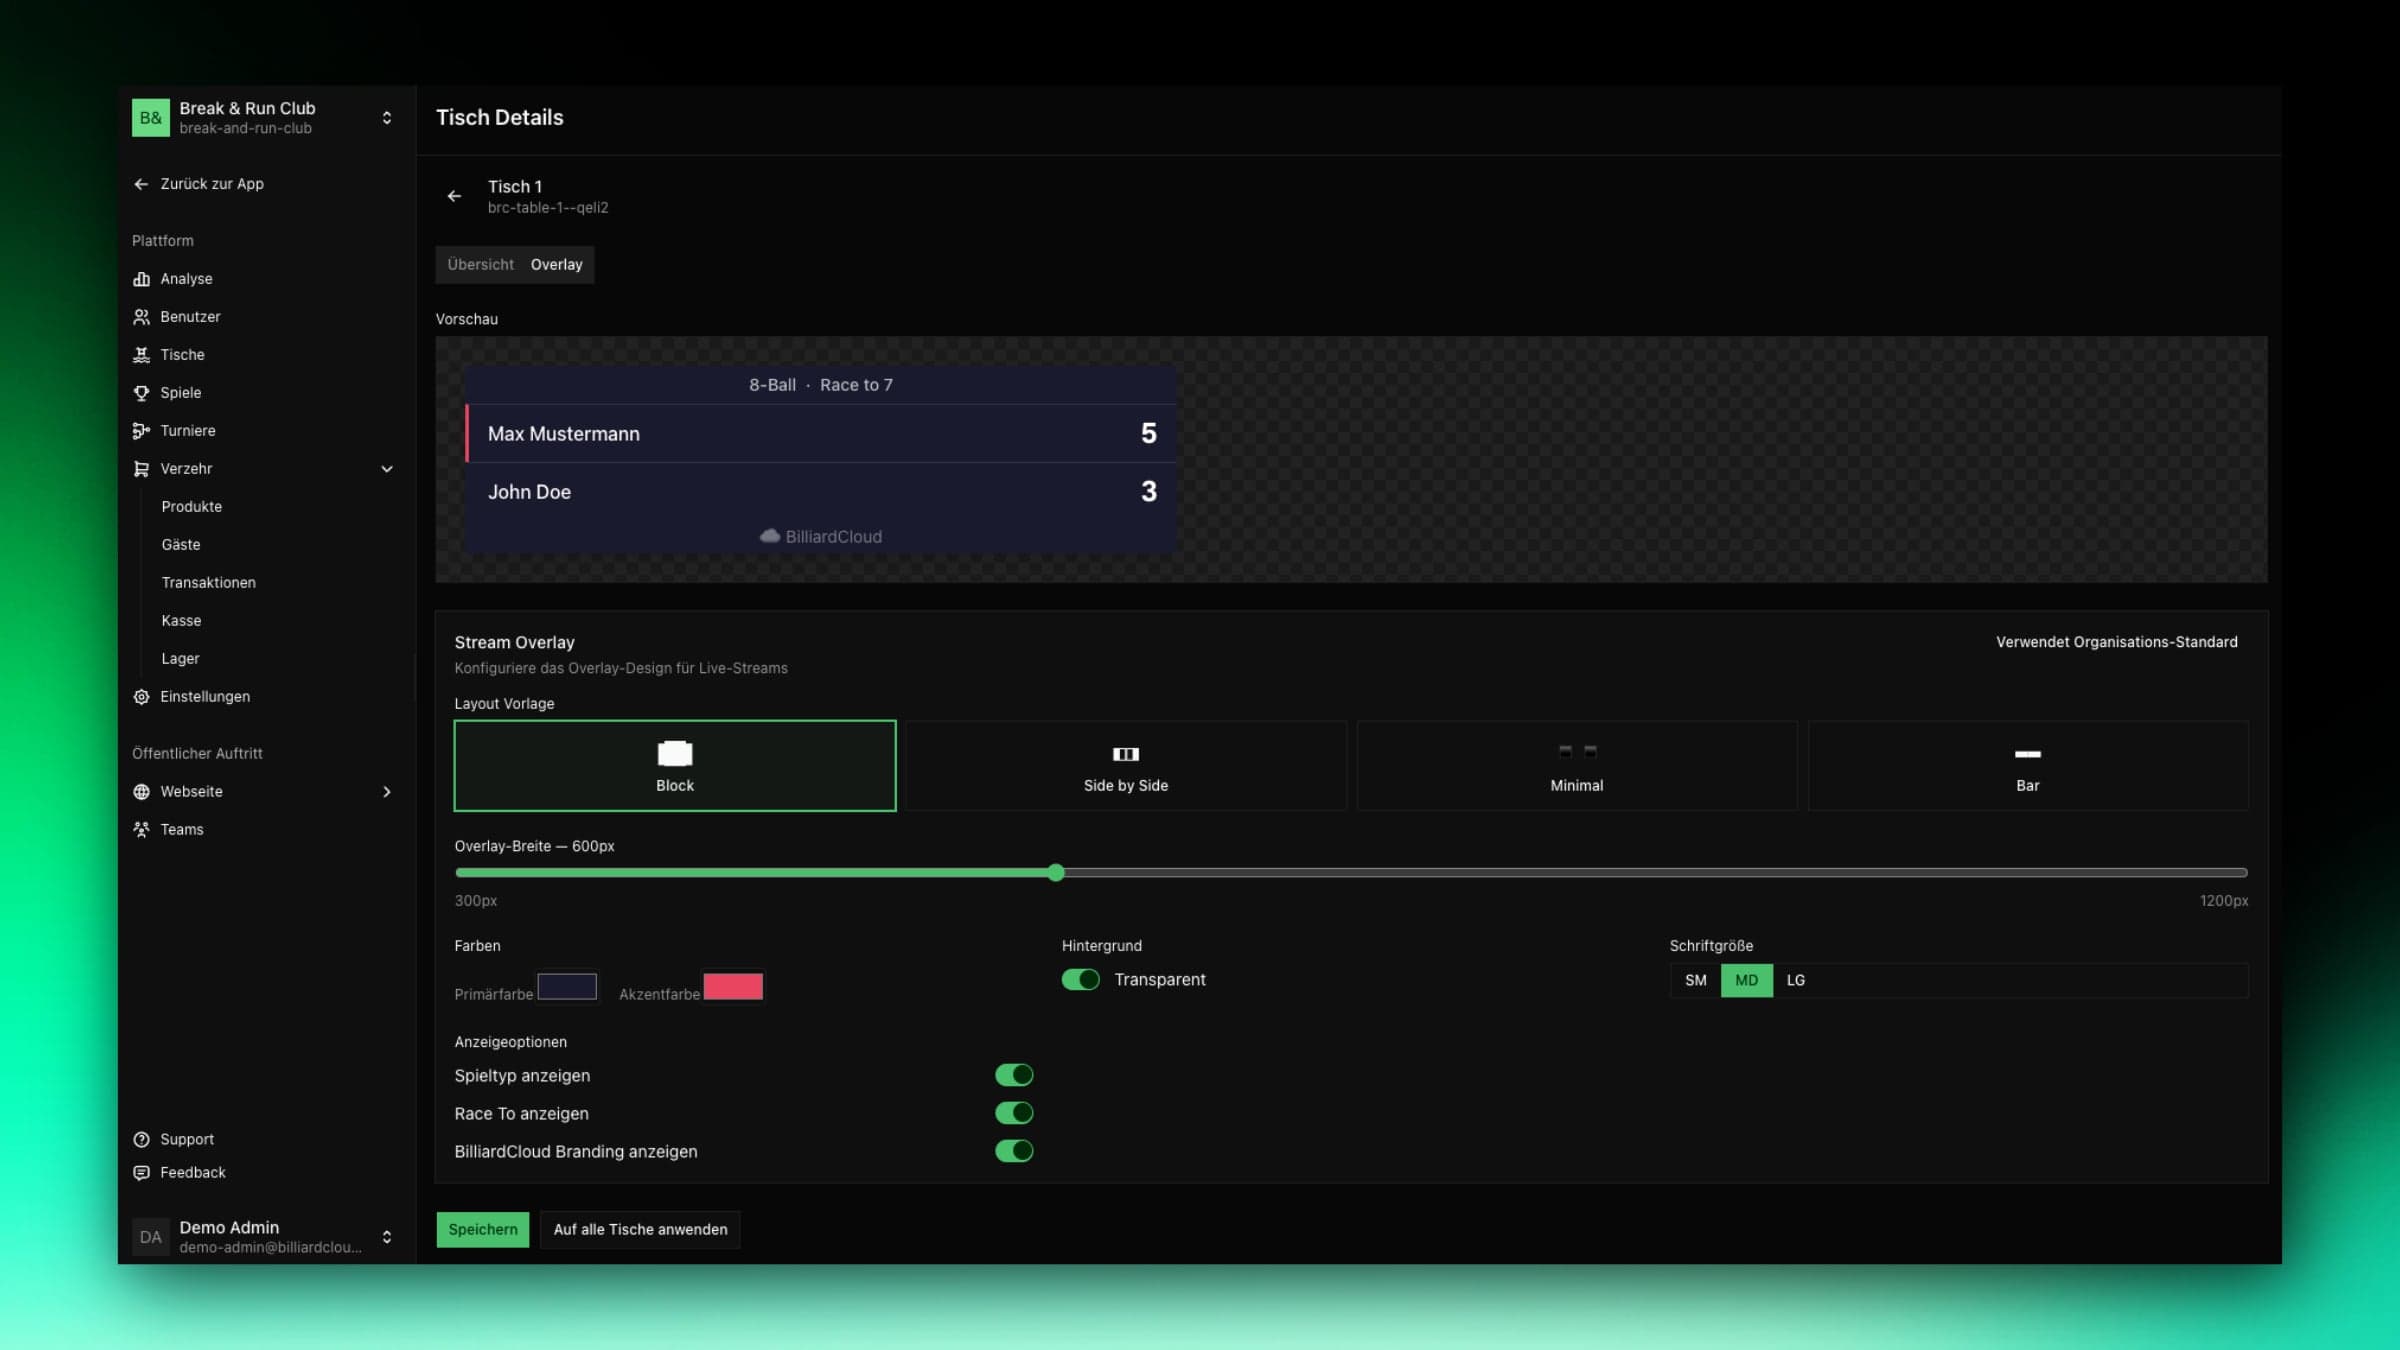Click the 'brc-table-1--qeli2' table slug
2400x1350 pixels.
click(x=548, y=208)
